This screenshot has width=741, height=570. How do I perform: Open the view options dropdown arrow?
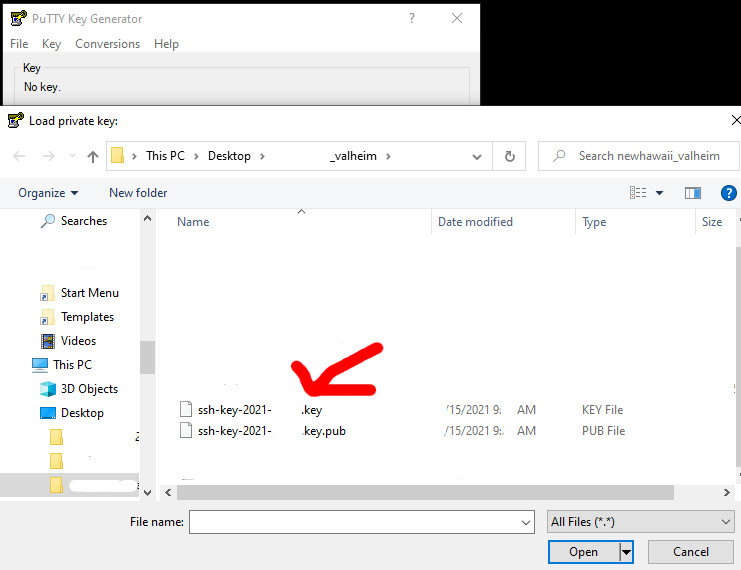point(659,193)
